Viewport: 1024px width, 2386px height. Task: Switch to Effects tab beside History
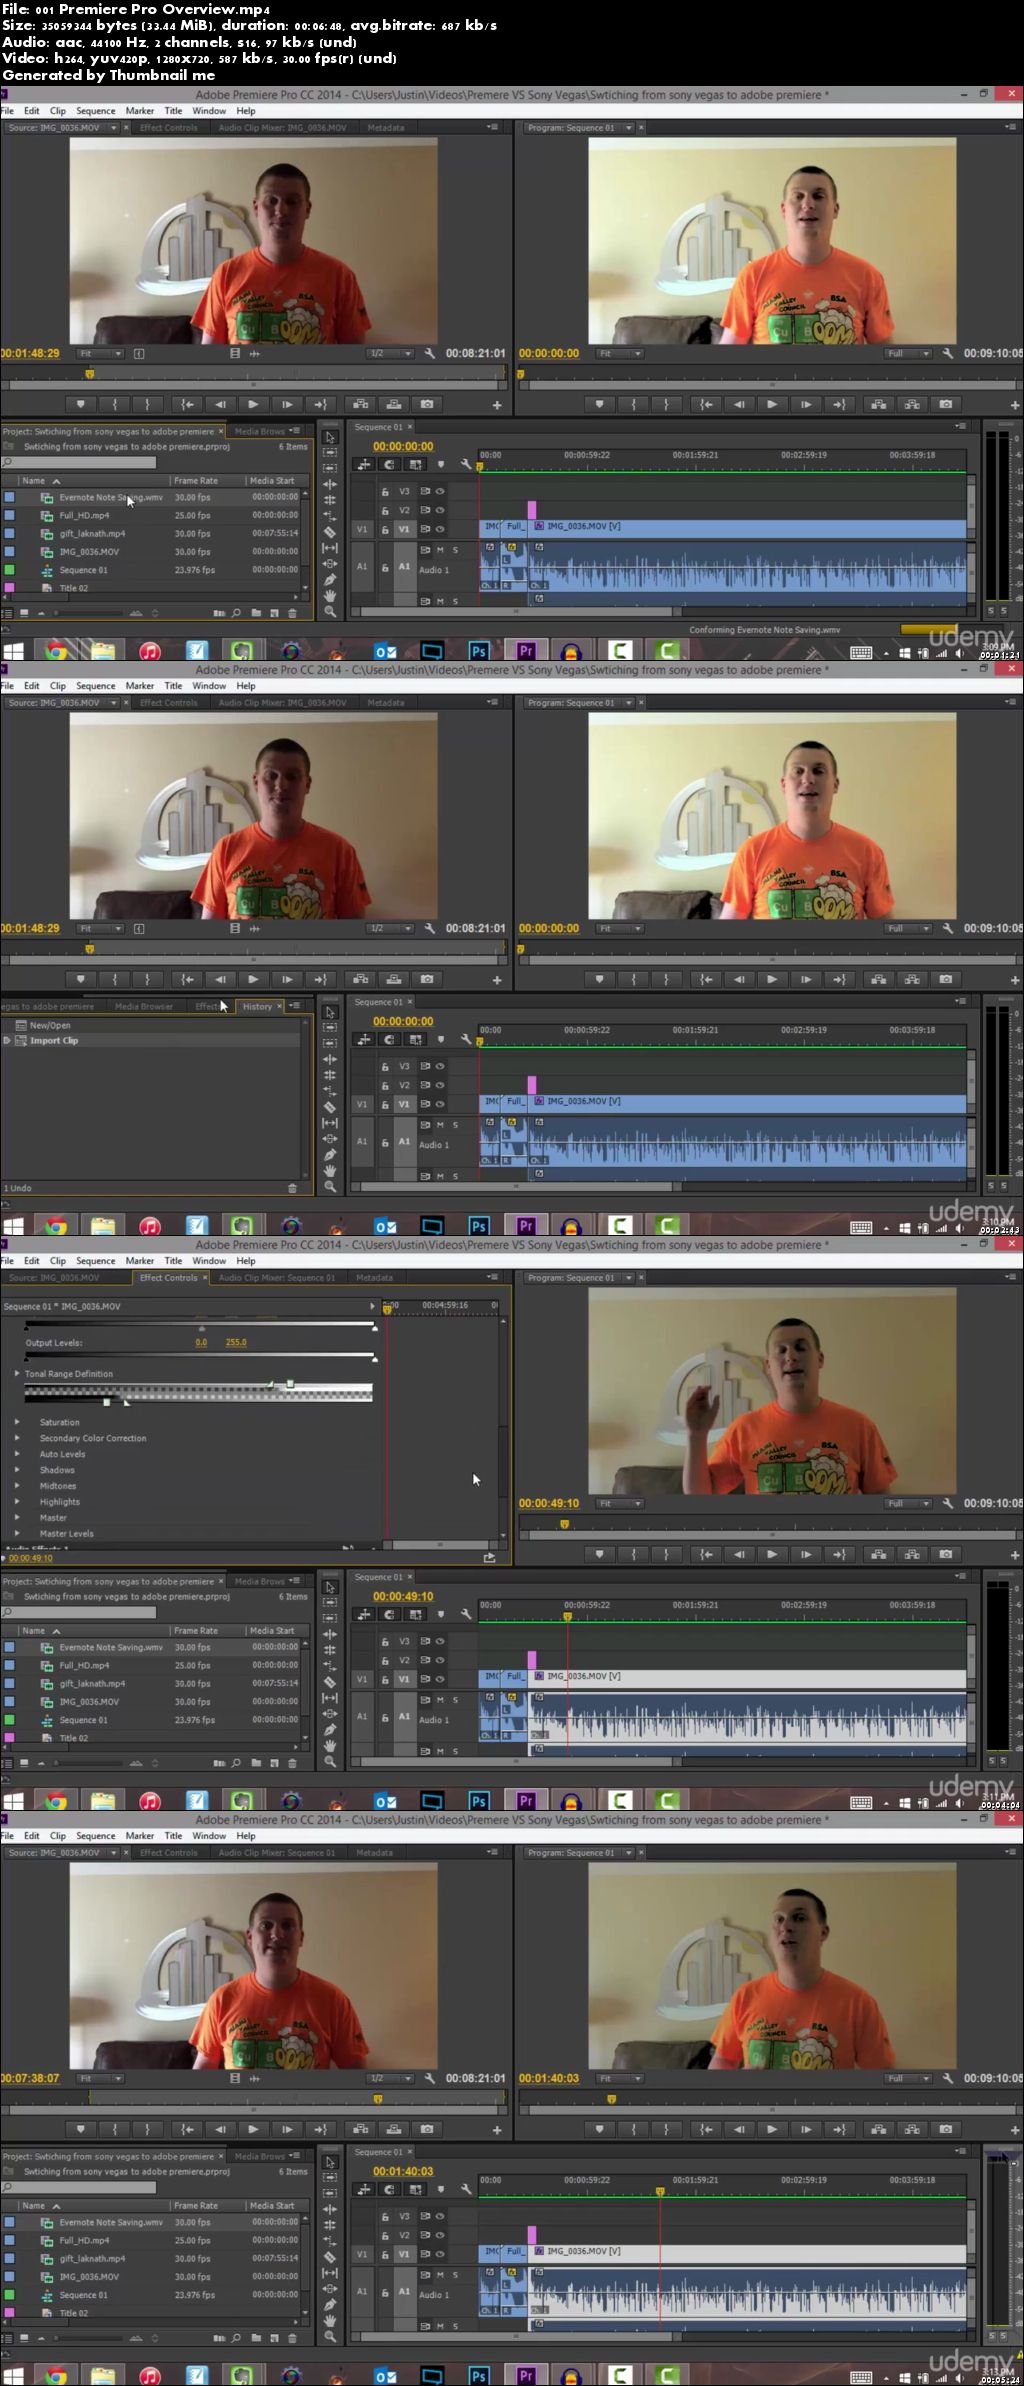pyautogui.click(x=207, y=1006)
